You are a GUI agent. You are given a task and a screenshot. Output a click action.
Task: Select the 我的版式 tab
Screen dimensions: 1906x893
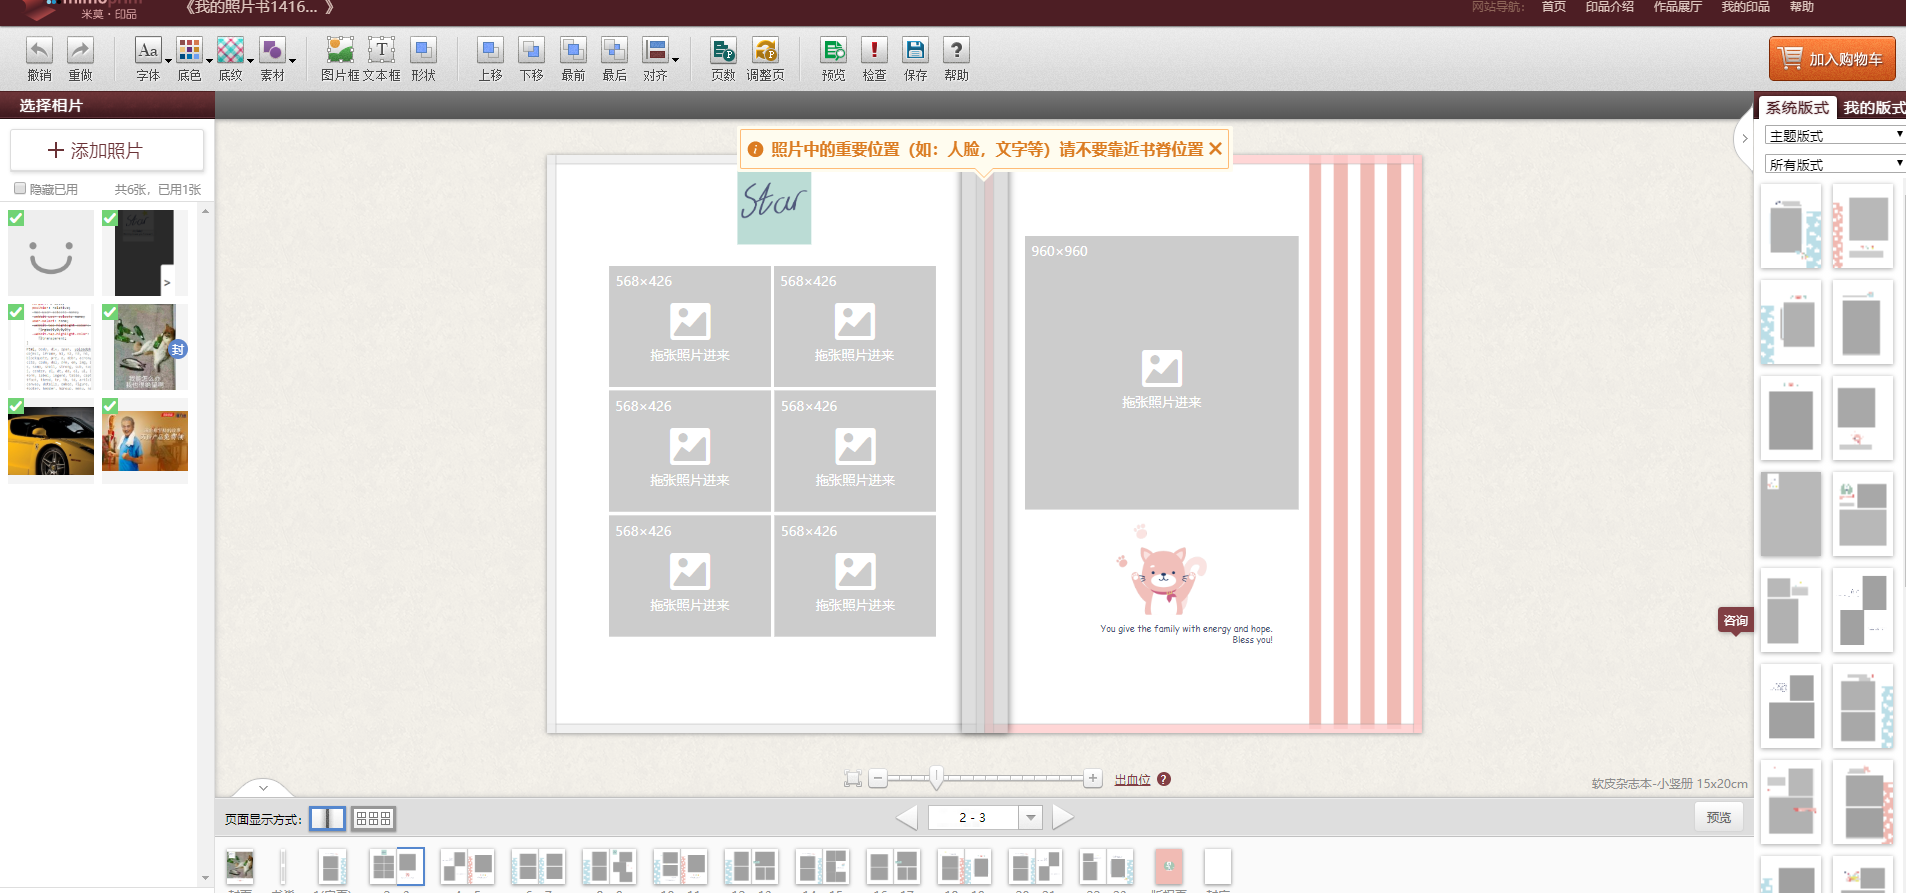[x=1873, y=107]
